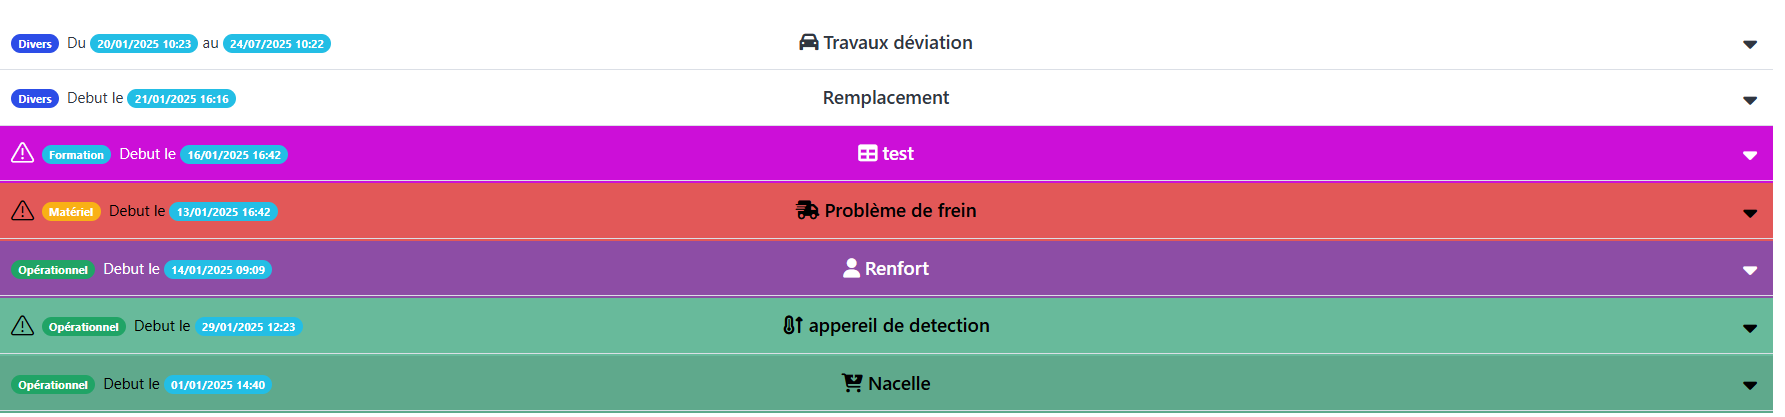Click the person icon next to Renfort

click(851, 268)
